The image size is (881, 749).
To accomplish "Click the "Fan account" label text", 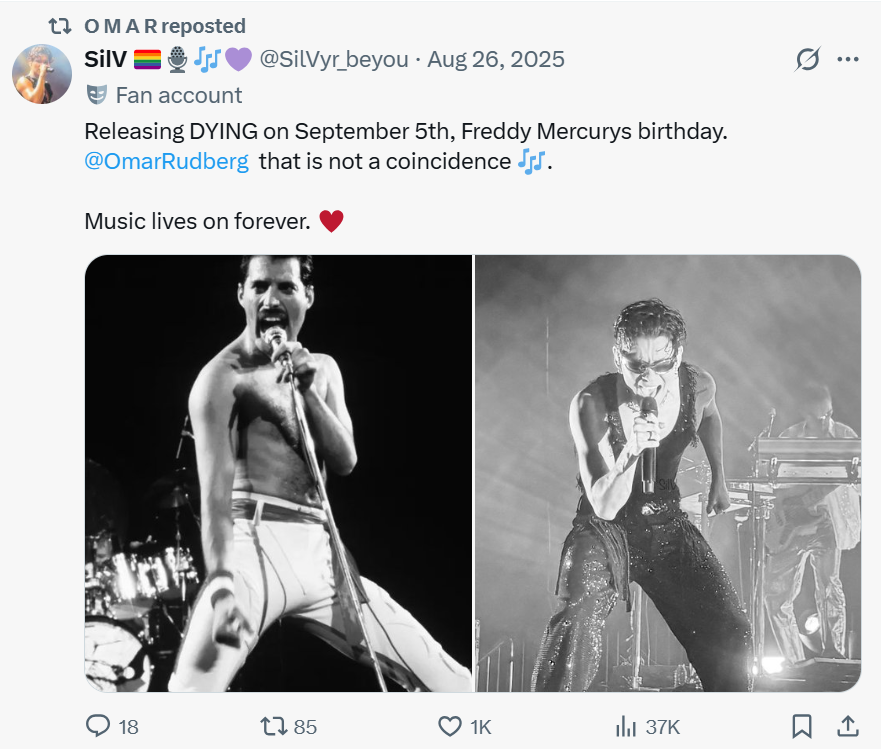I will 179,95.
